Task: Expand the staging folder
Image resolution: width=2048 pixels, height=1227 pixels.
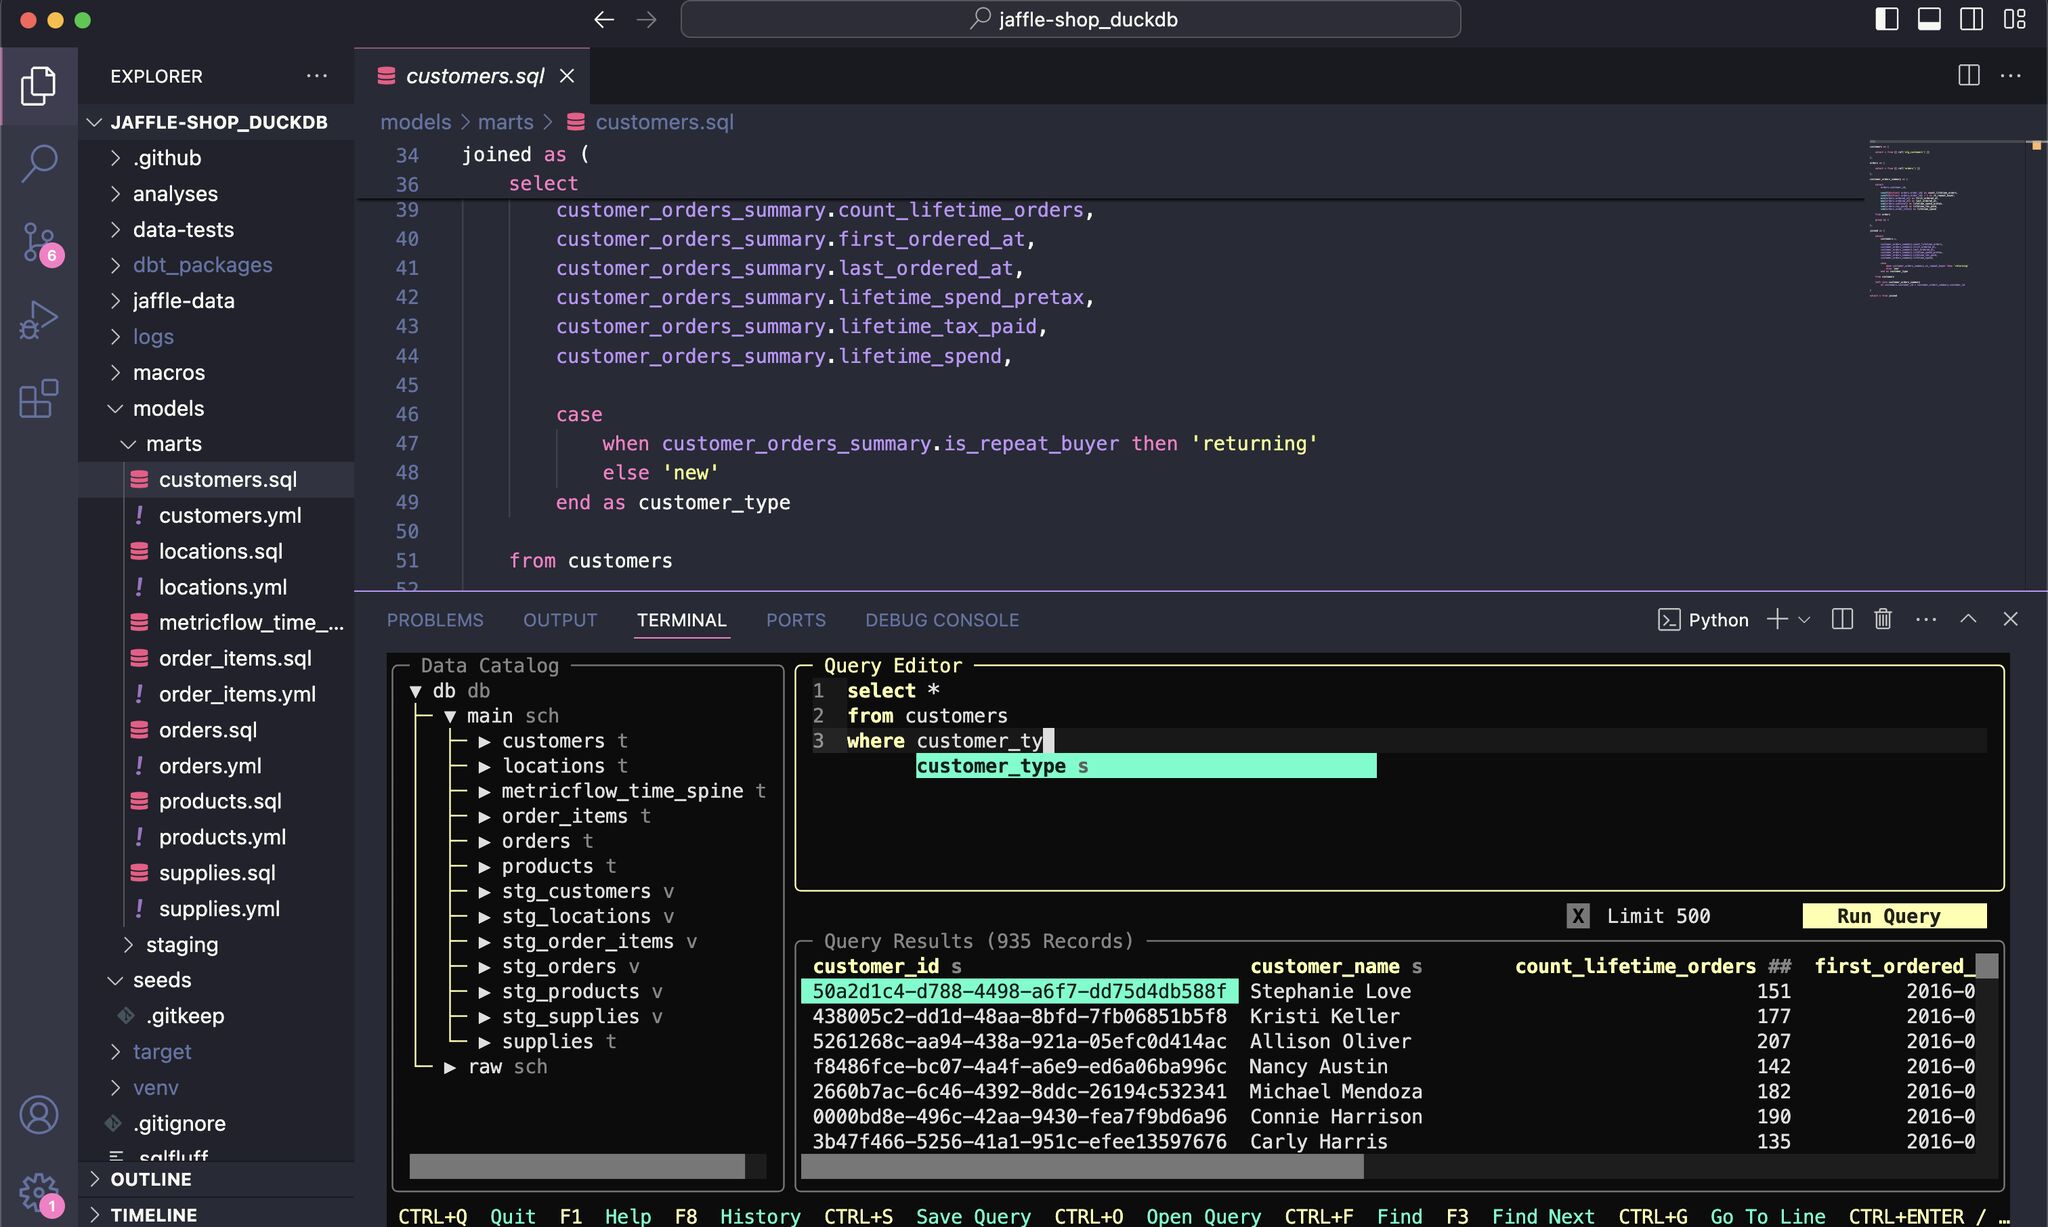Action: [216, 944]
